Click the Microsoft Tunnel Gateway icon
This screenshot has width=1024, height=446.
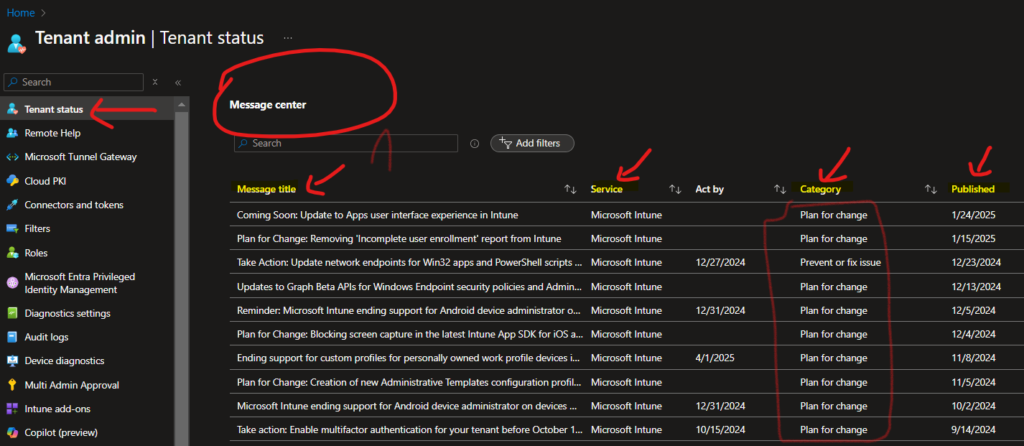pyautogui.click(x=12, y=157)
